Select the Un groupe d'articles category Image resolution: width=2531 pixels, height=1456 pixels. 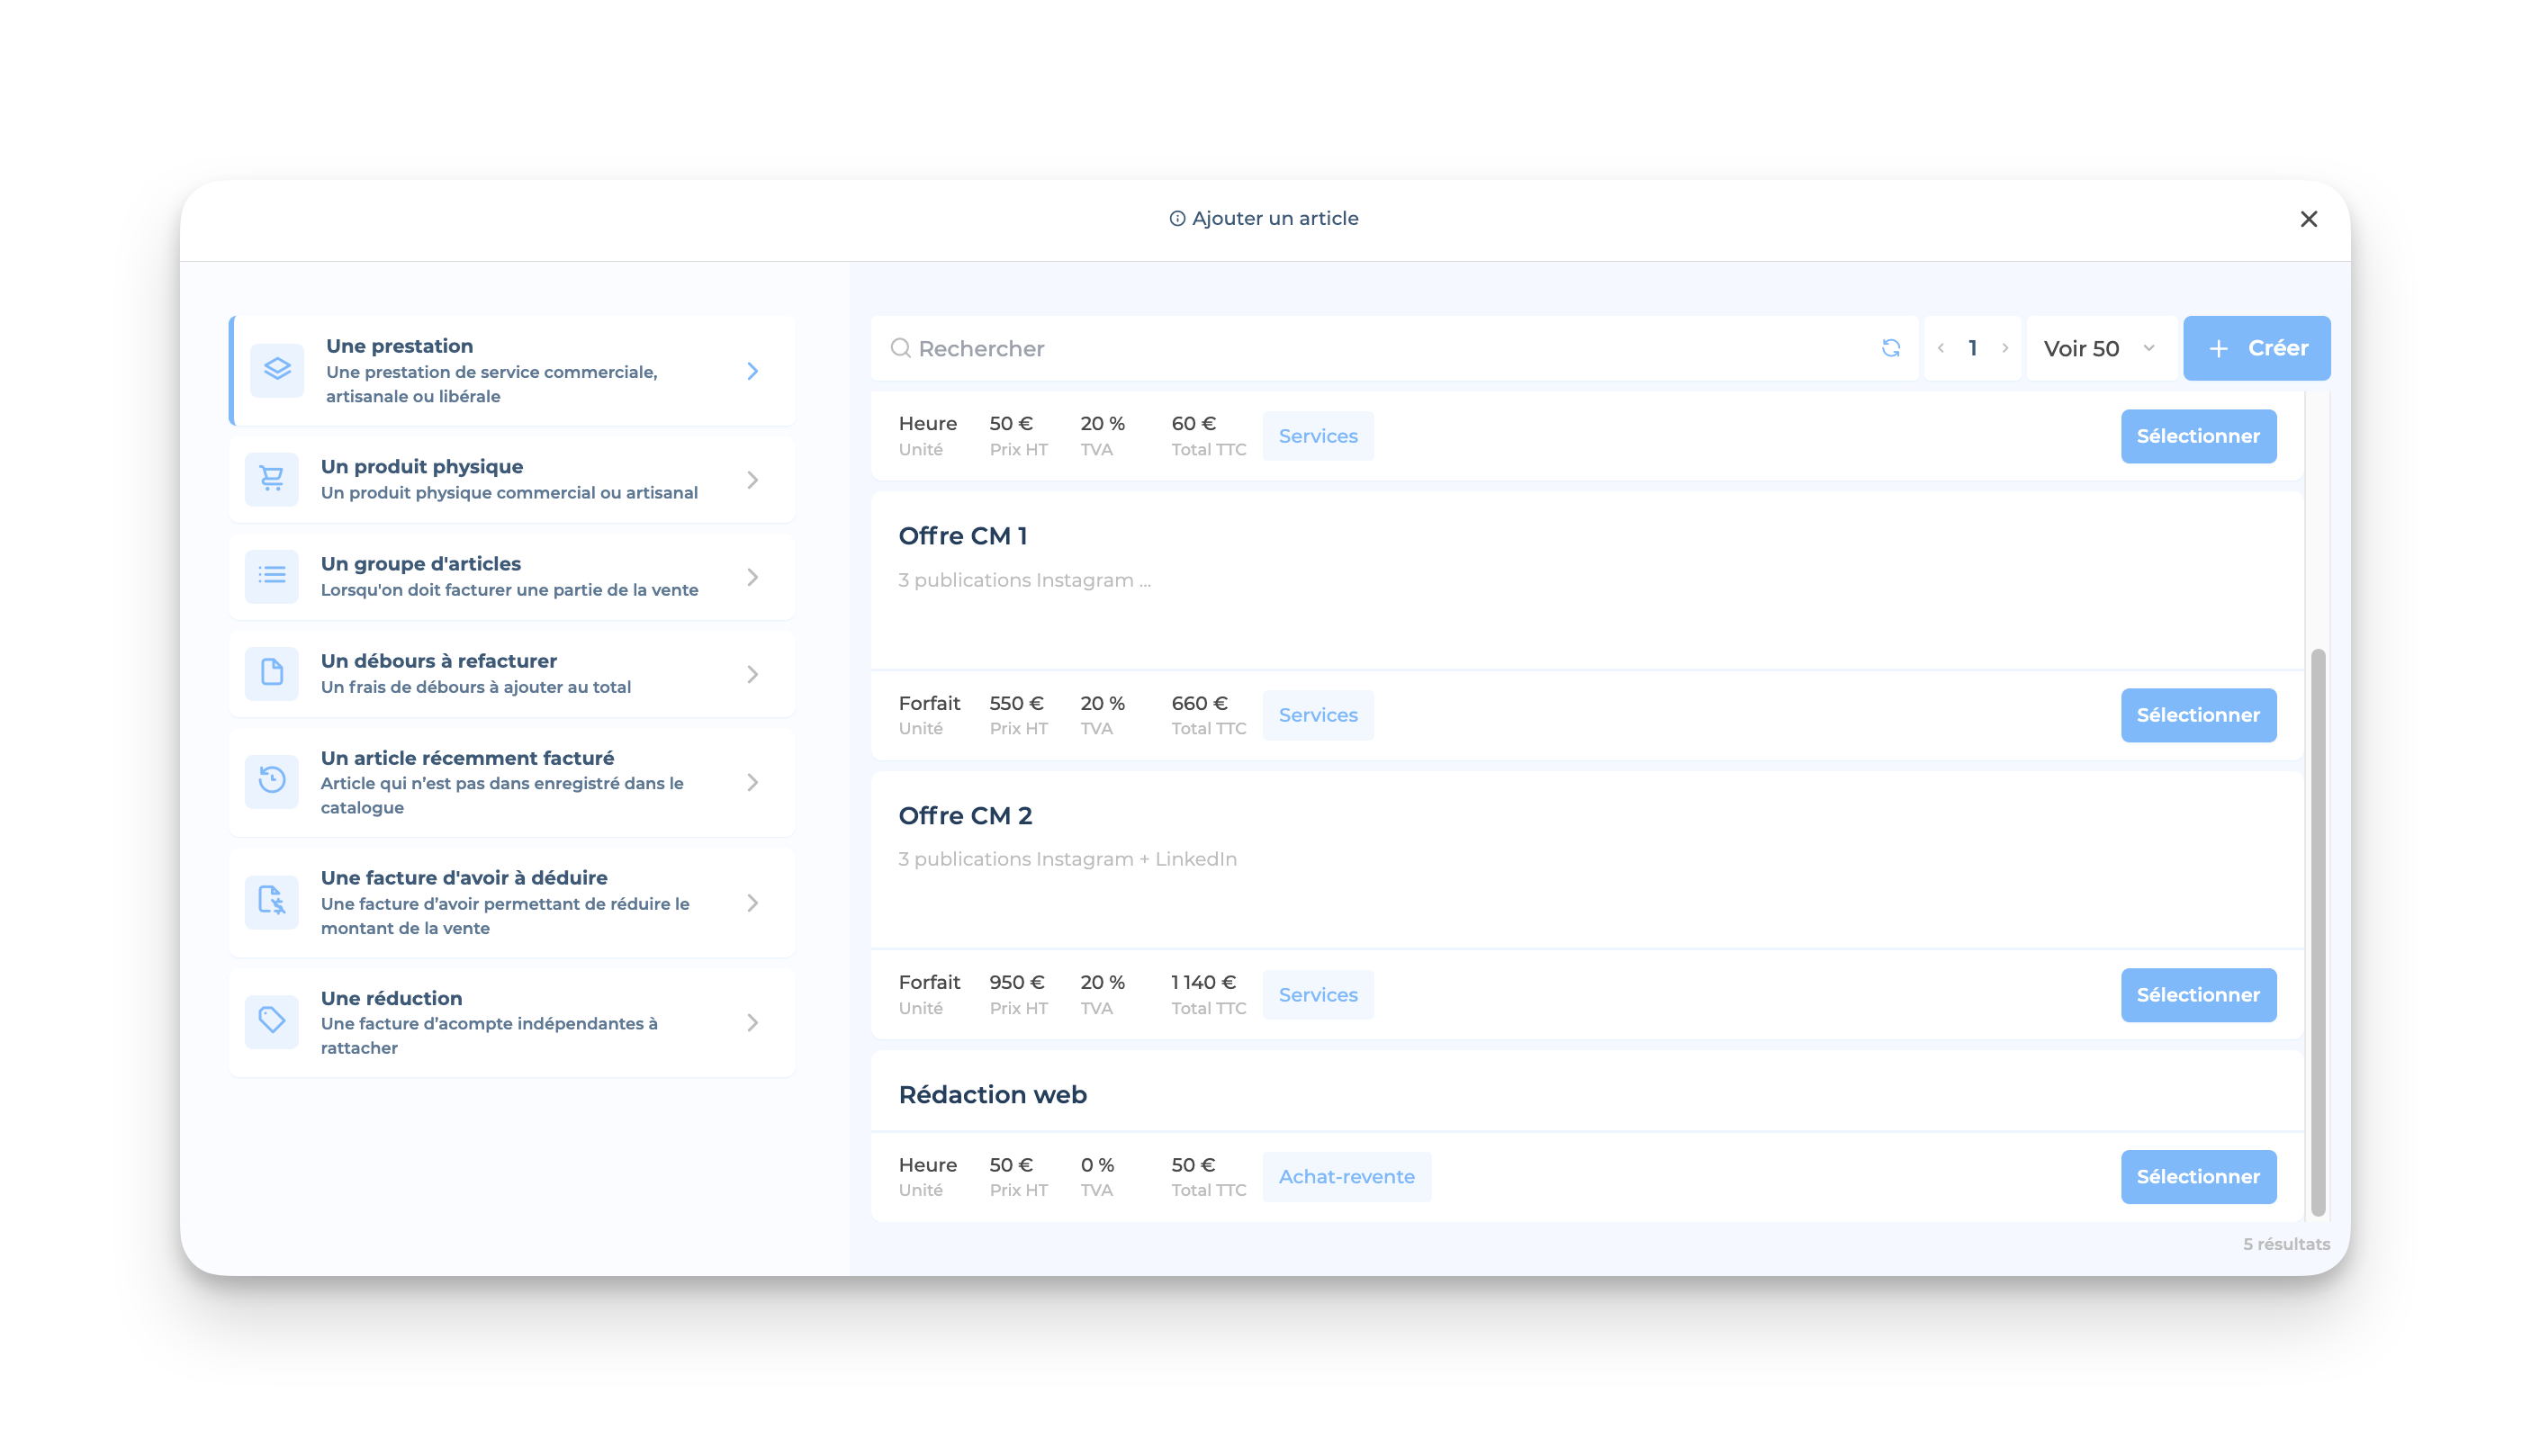[512, 576]
